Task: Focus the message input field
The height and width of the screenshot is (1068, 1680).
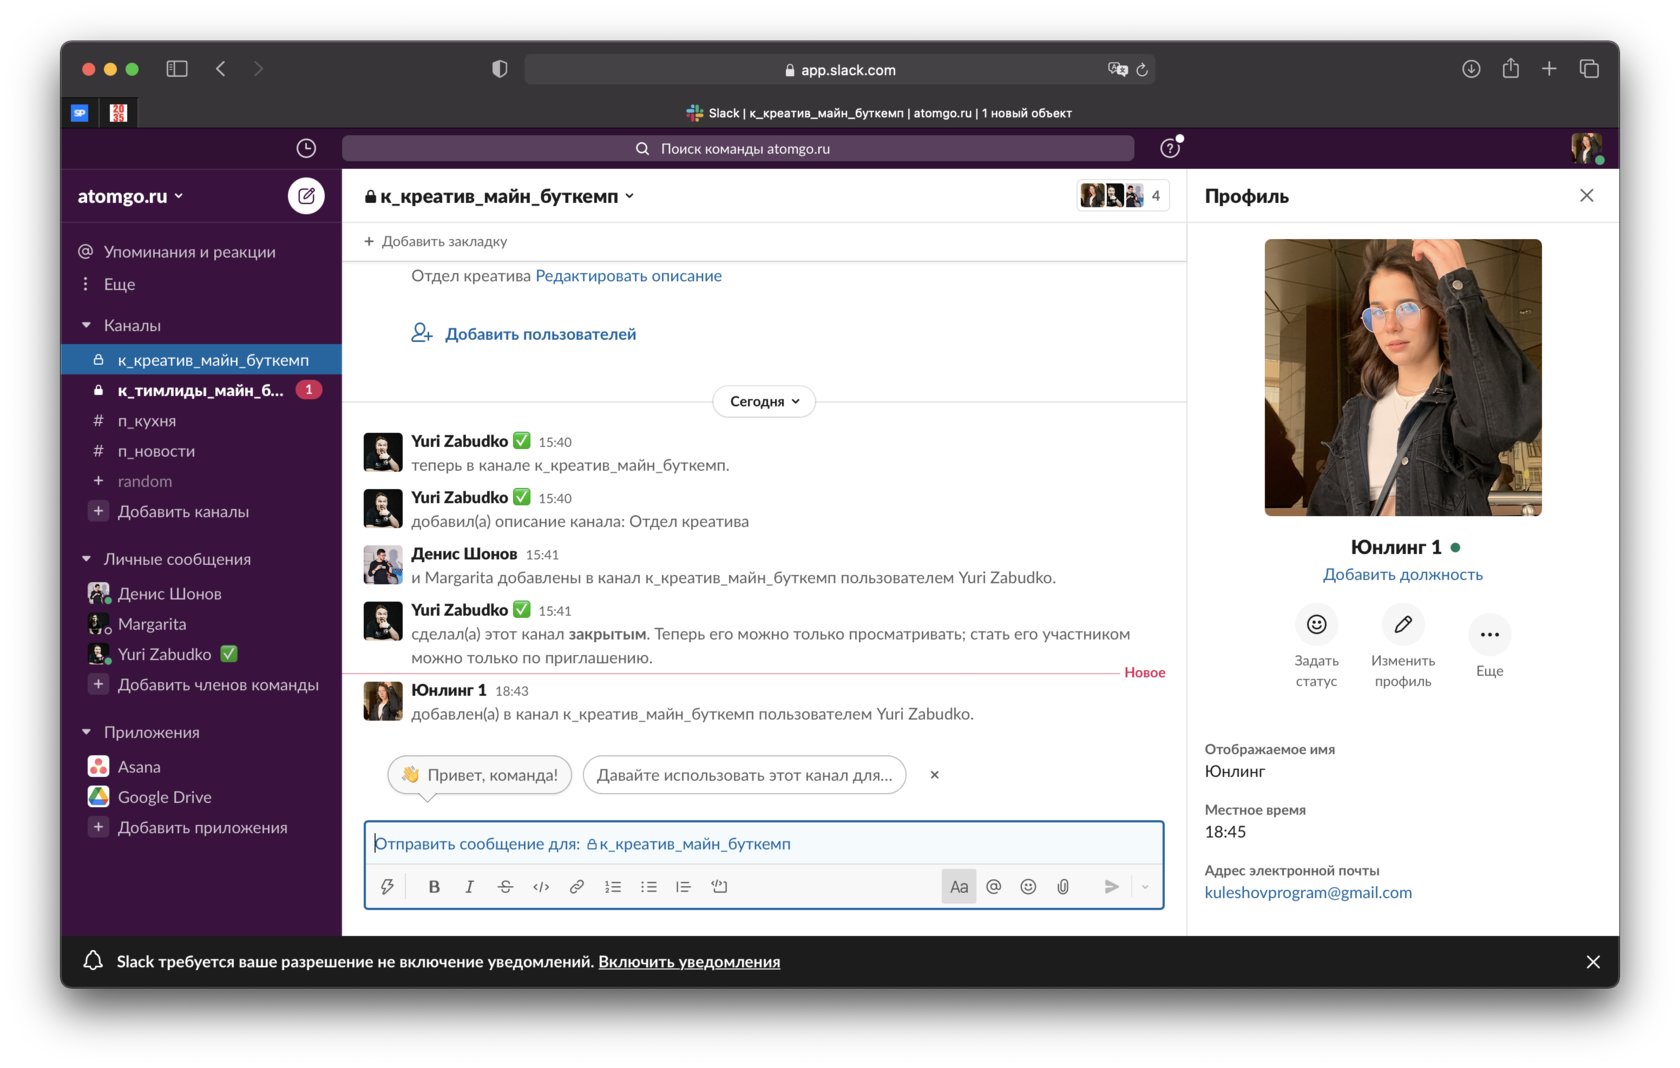Action: point(764,844)
